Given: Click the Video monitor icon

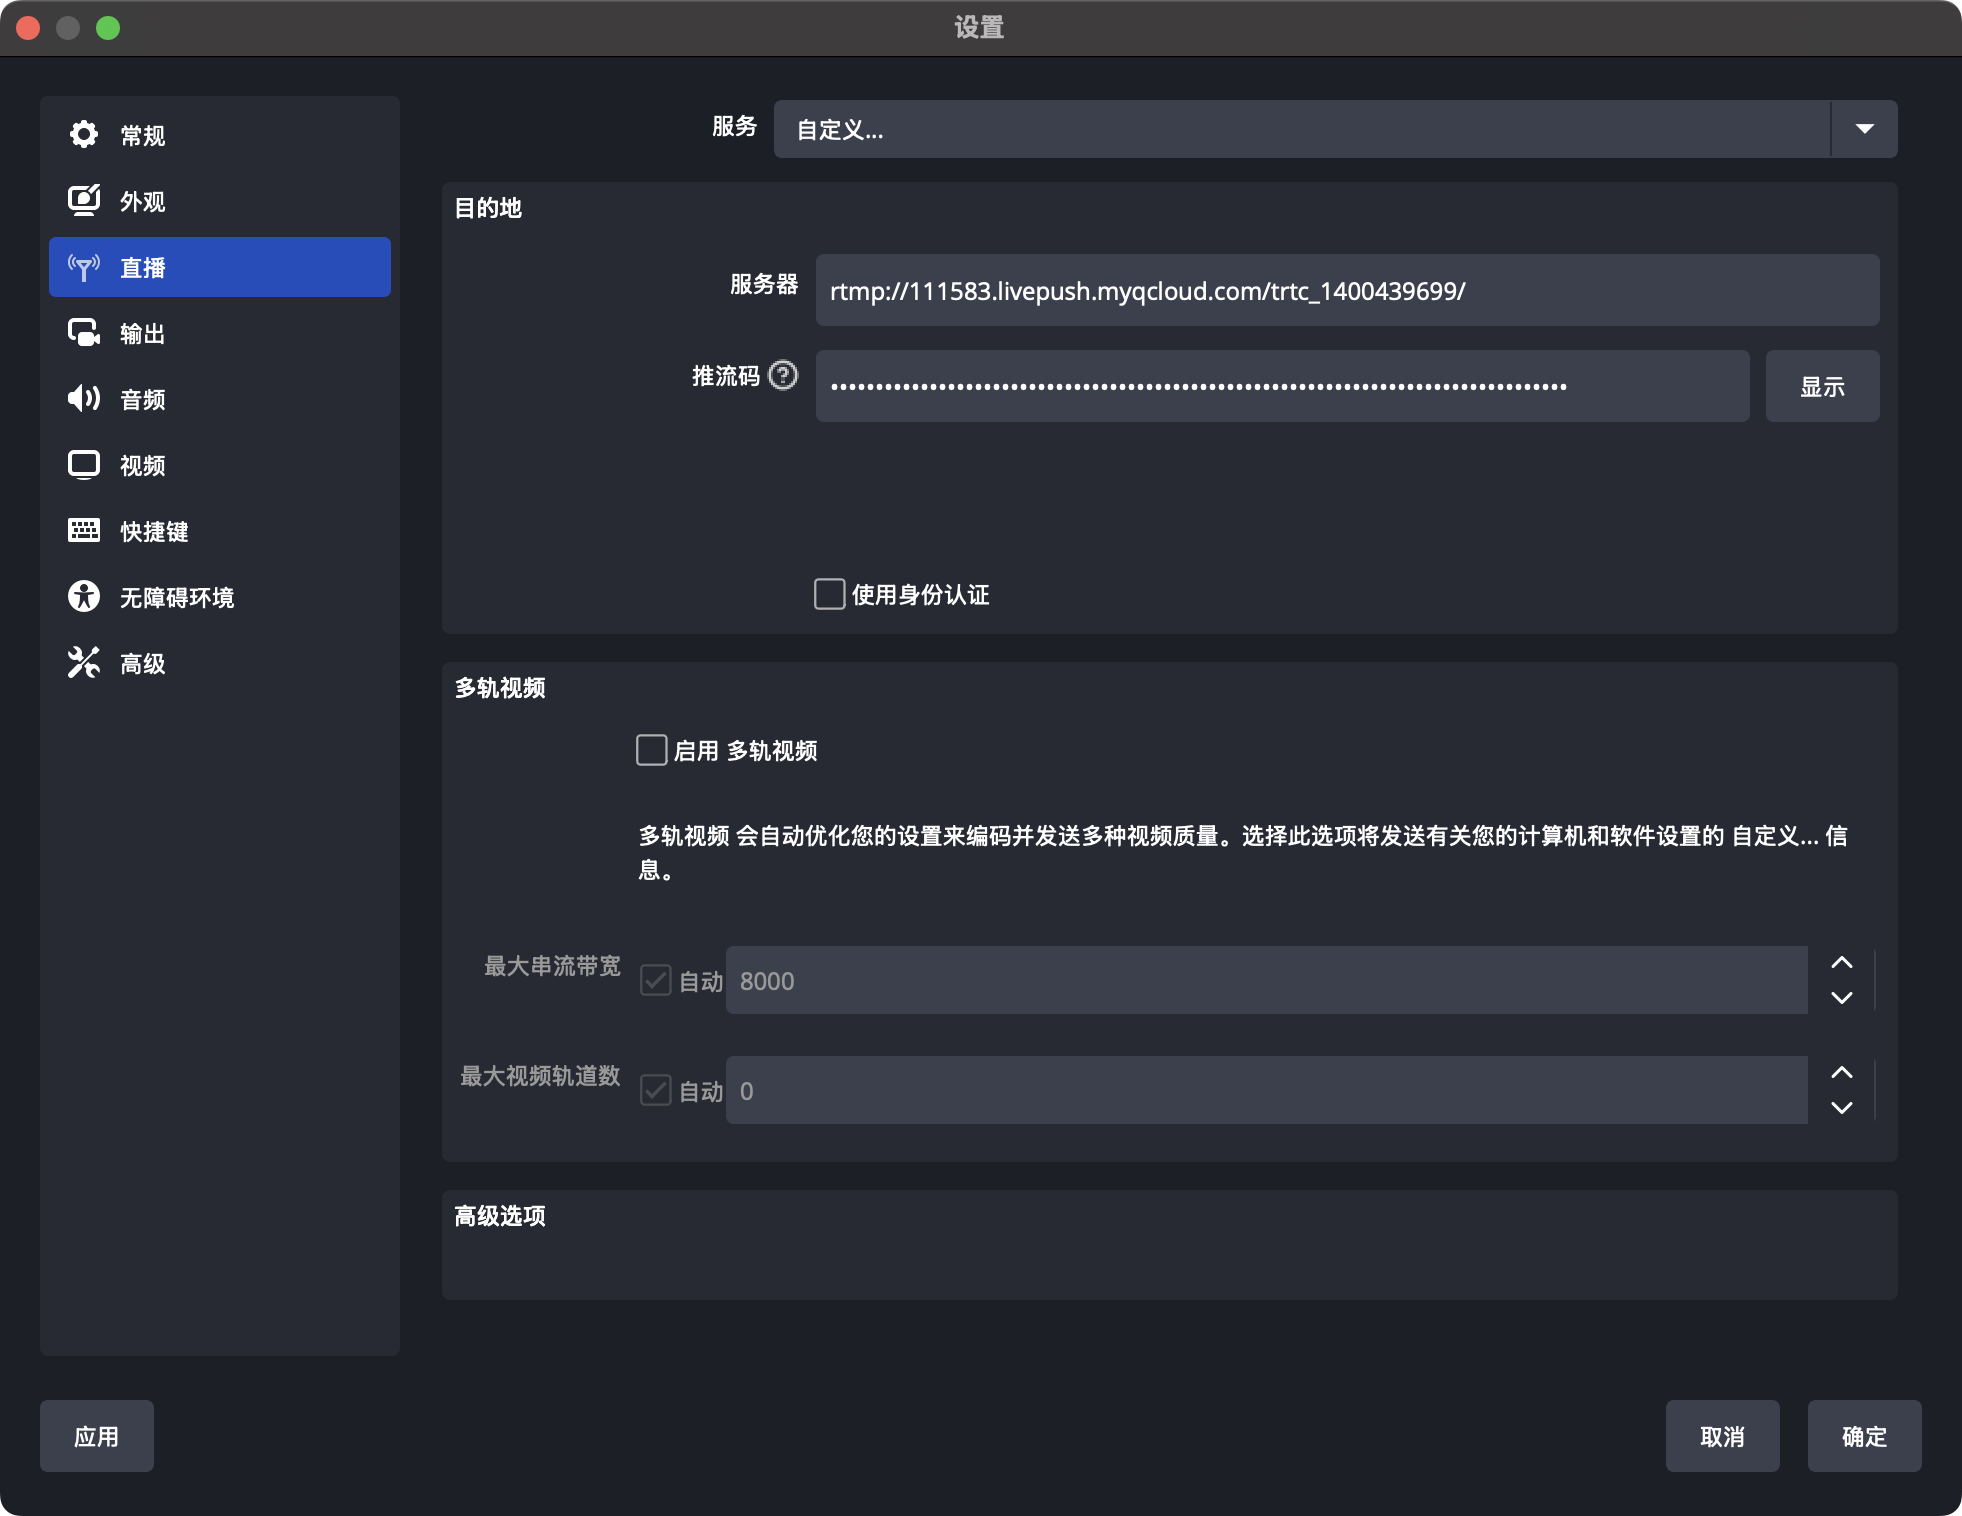Looking at the screenshot, I should tap(84, 464).
